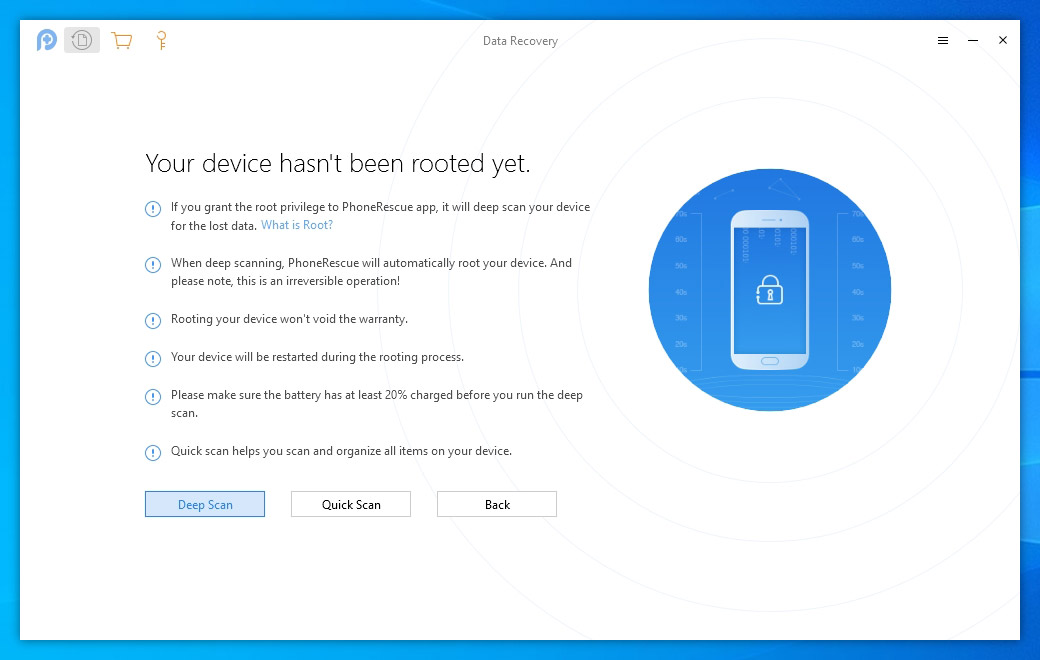Viewport: 1040px width, 660px height.
Task: Open the Data Recovery mode icon
Action: [82, 40]
